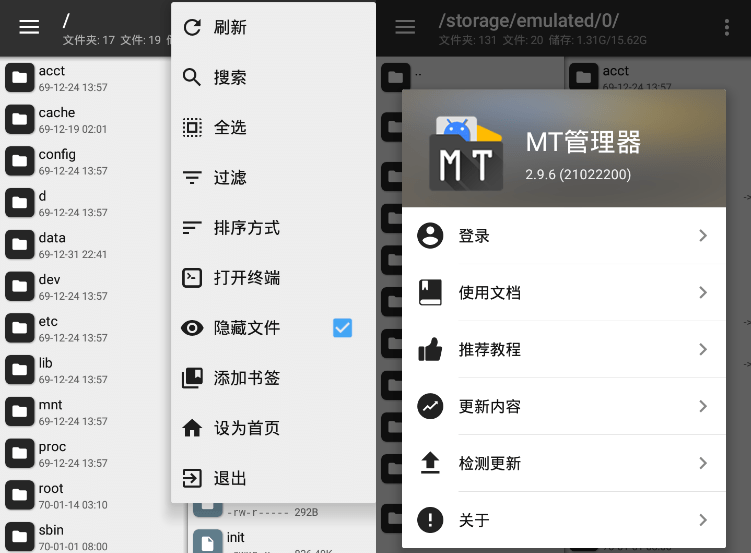The height and width of the screenshot is (553, 751).
Task: Expand the 检测更新 row chevron
Action: tap(703, 463)
